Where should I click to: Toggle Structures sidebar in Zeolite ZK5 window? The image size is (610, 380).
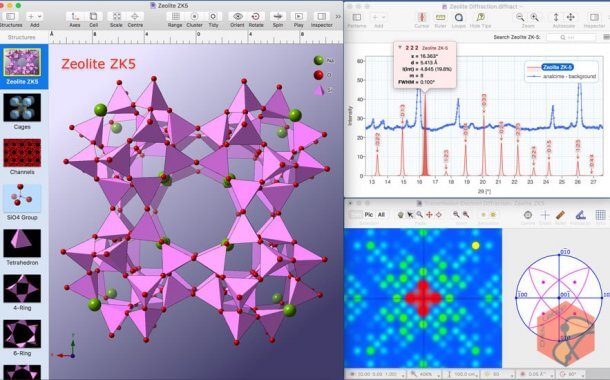[11, 16]
